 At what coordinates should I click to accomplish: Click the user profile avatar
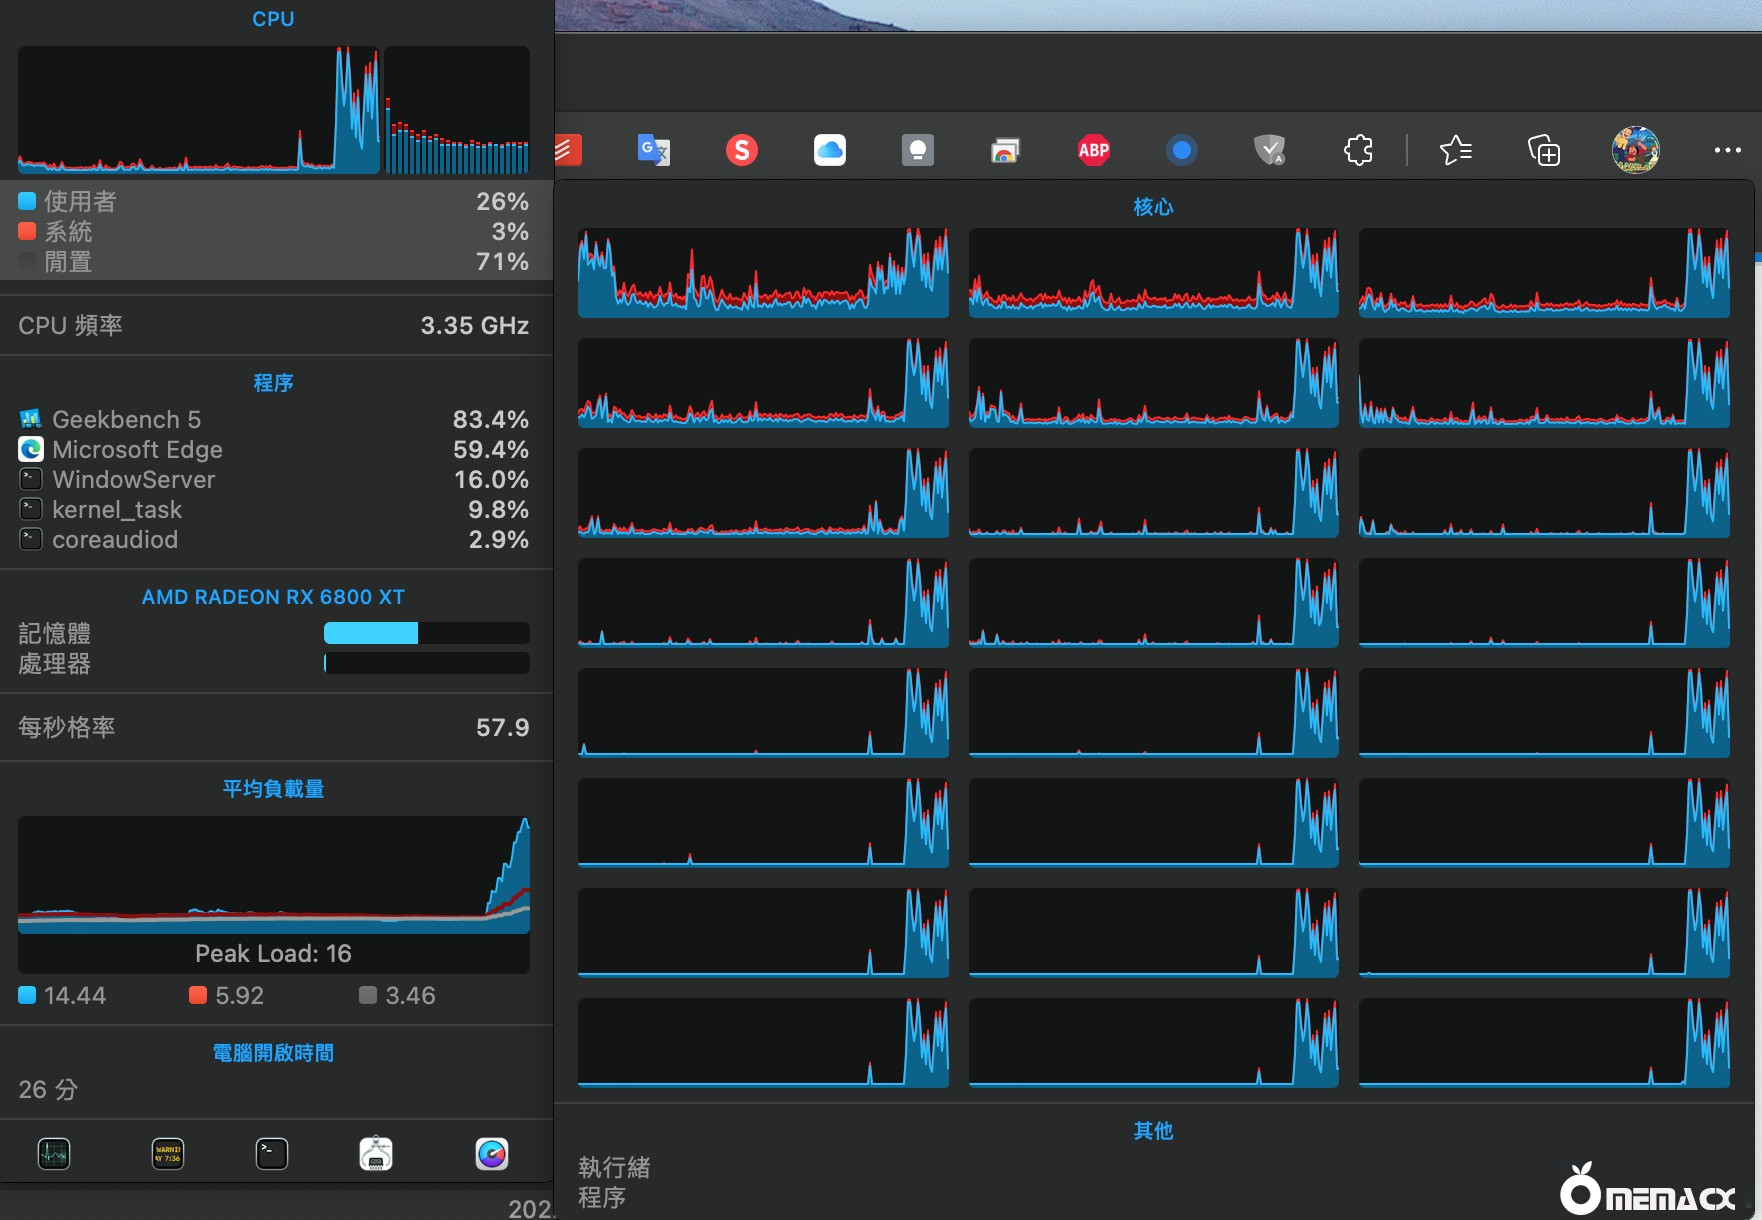pyautogui.click(x=1635, y=150)
